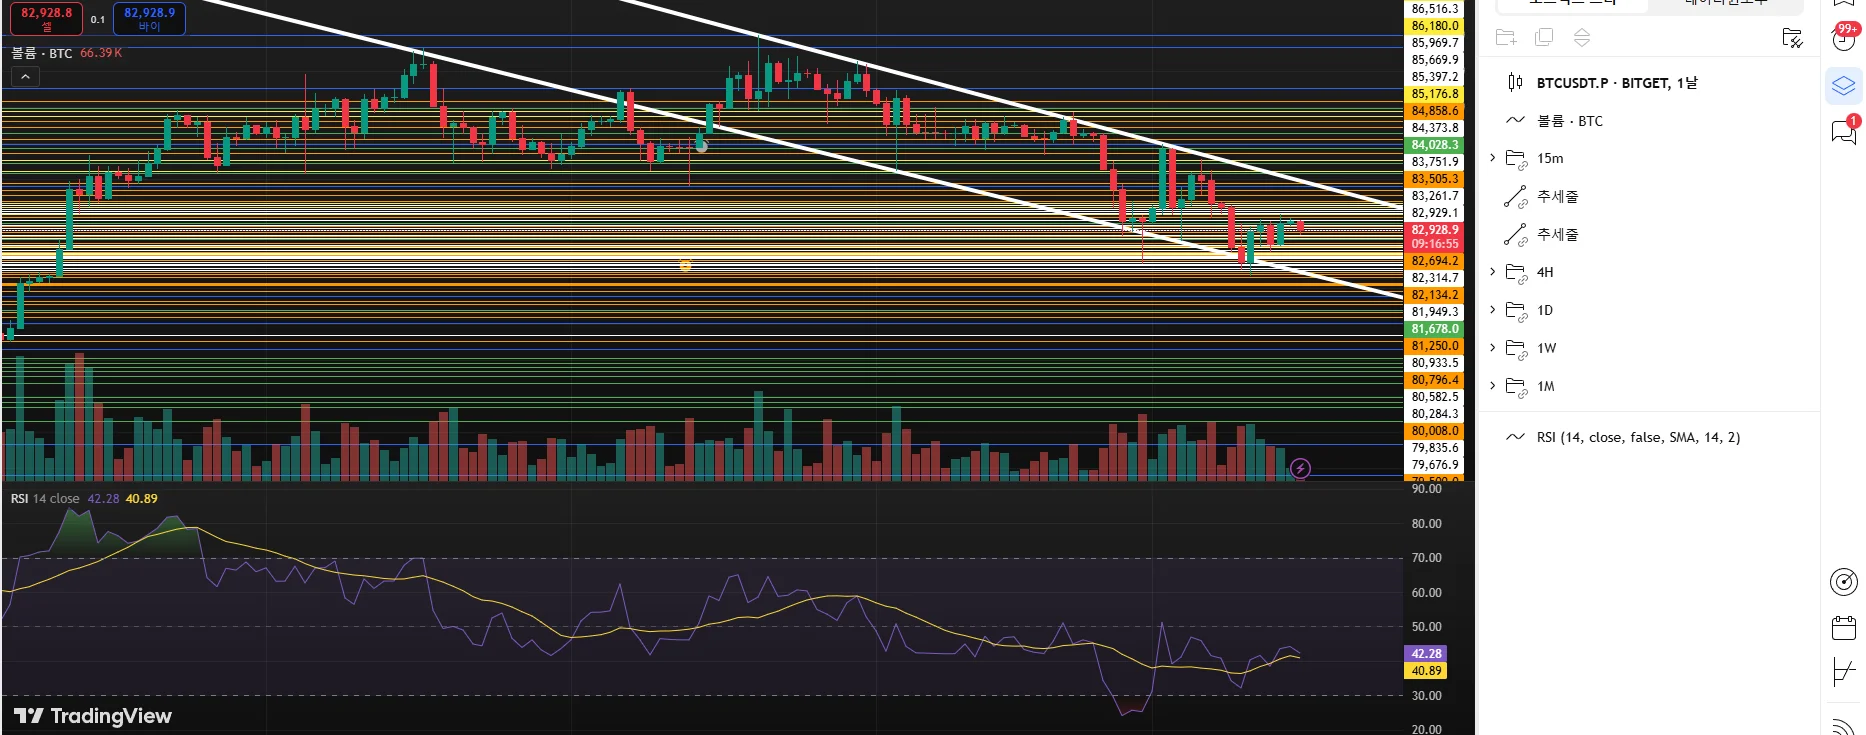Open the chat icon with notification badge

click(1844, 131)
